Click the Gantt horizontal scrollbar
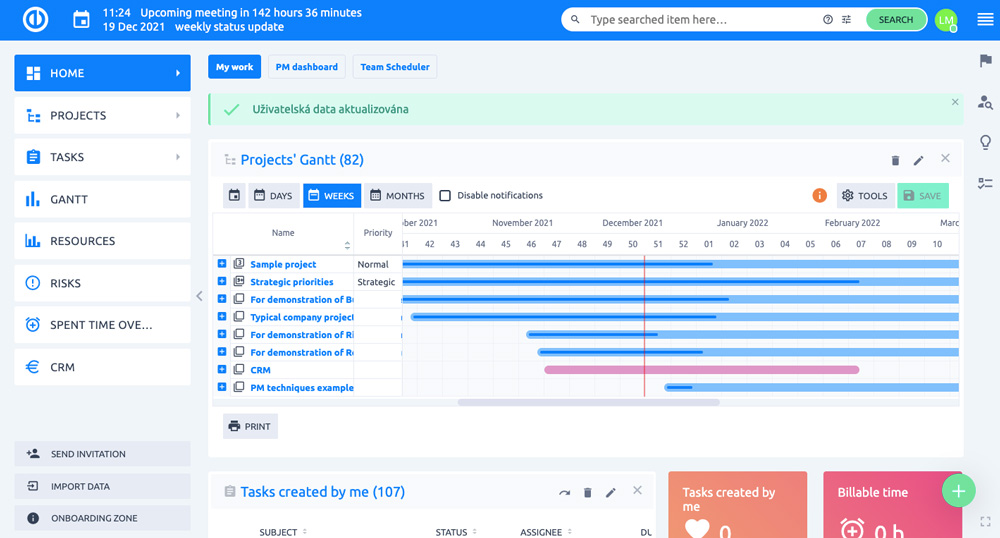The height and width of the screenshot is (538, 1000). coord(589,402)
